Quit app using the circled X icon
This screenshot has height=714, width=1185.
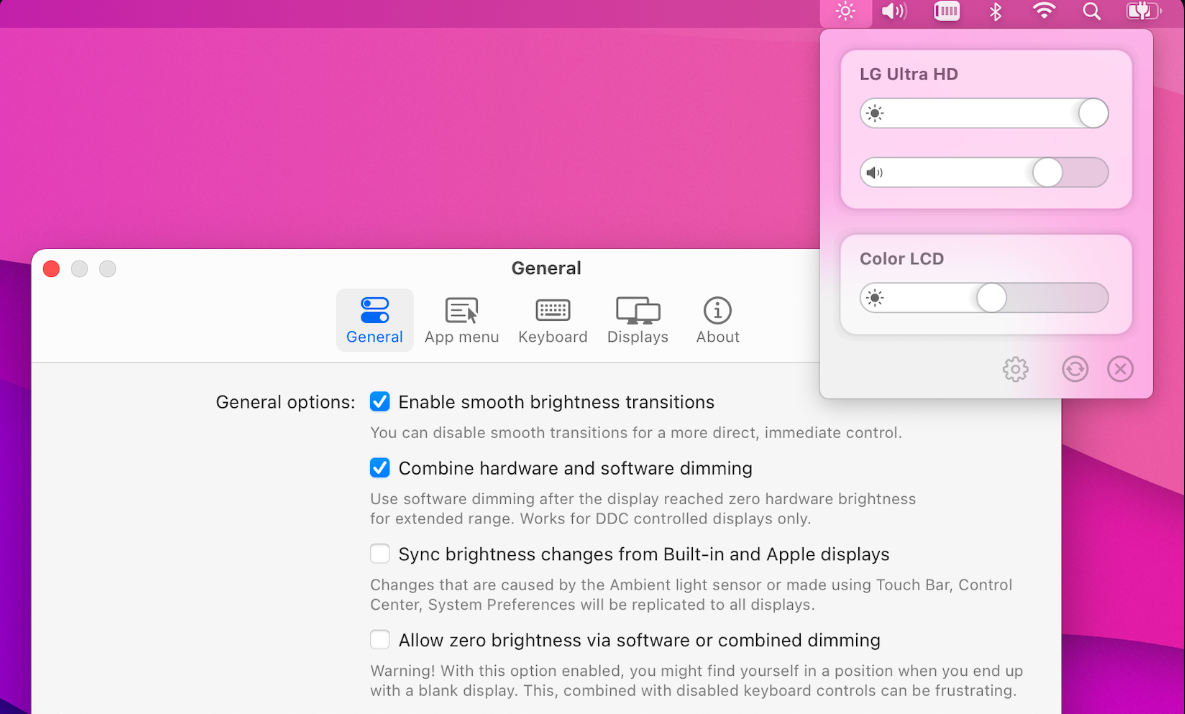(x=1120, y=369)
